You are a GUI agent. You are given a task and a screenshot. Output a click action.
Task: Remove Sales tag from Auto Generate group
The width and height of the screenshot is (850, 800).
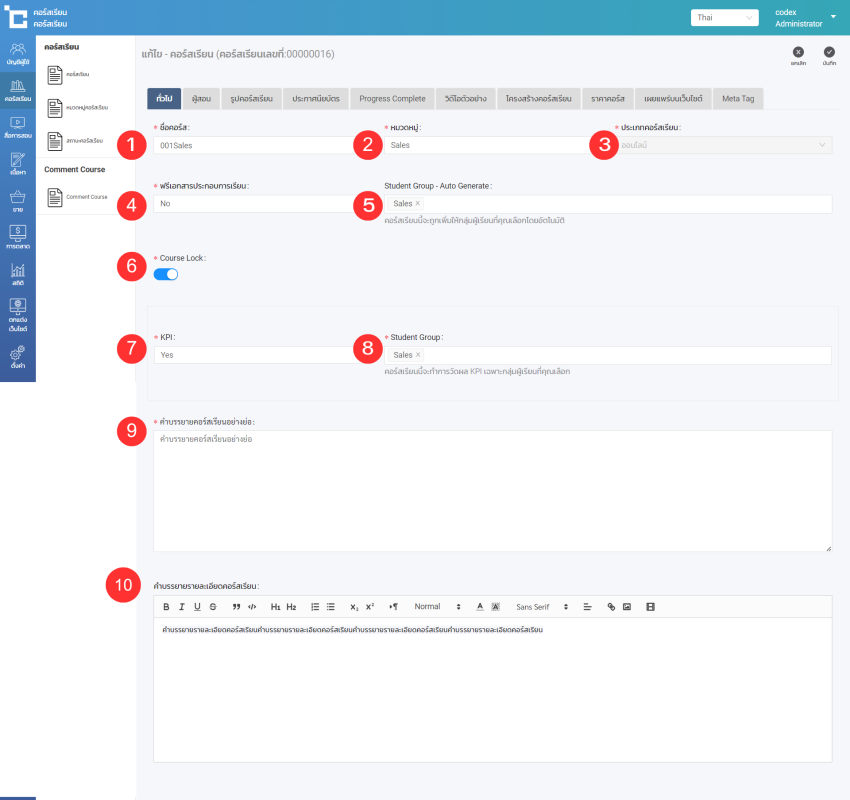point(418,204)
